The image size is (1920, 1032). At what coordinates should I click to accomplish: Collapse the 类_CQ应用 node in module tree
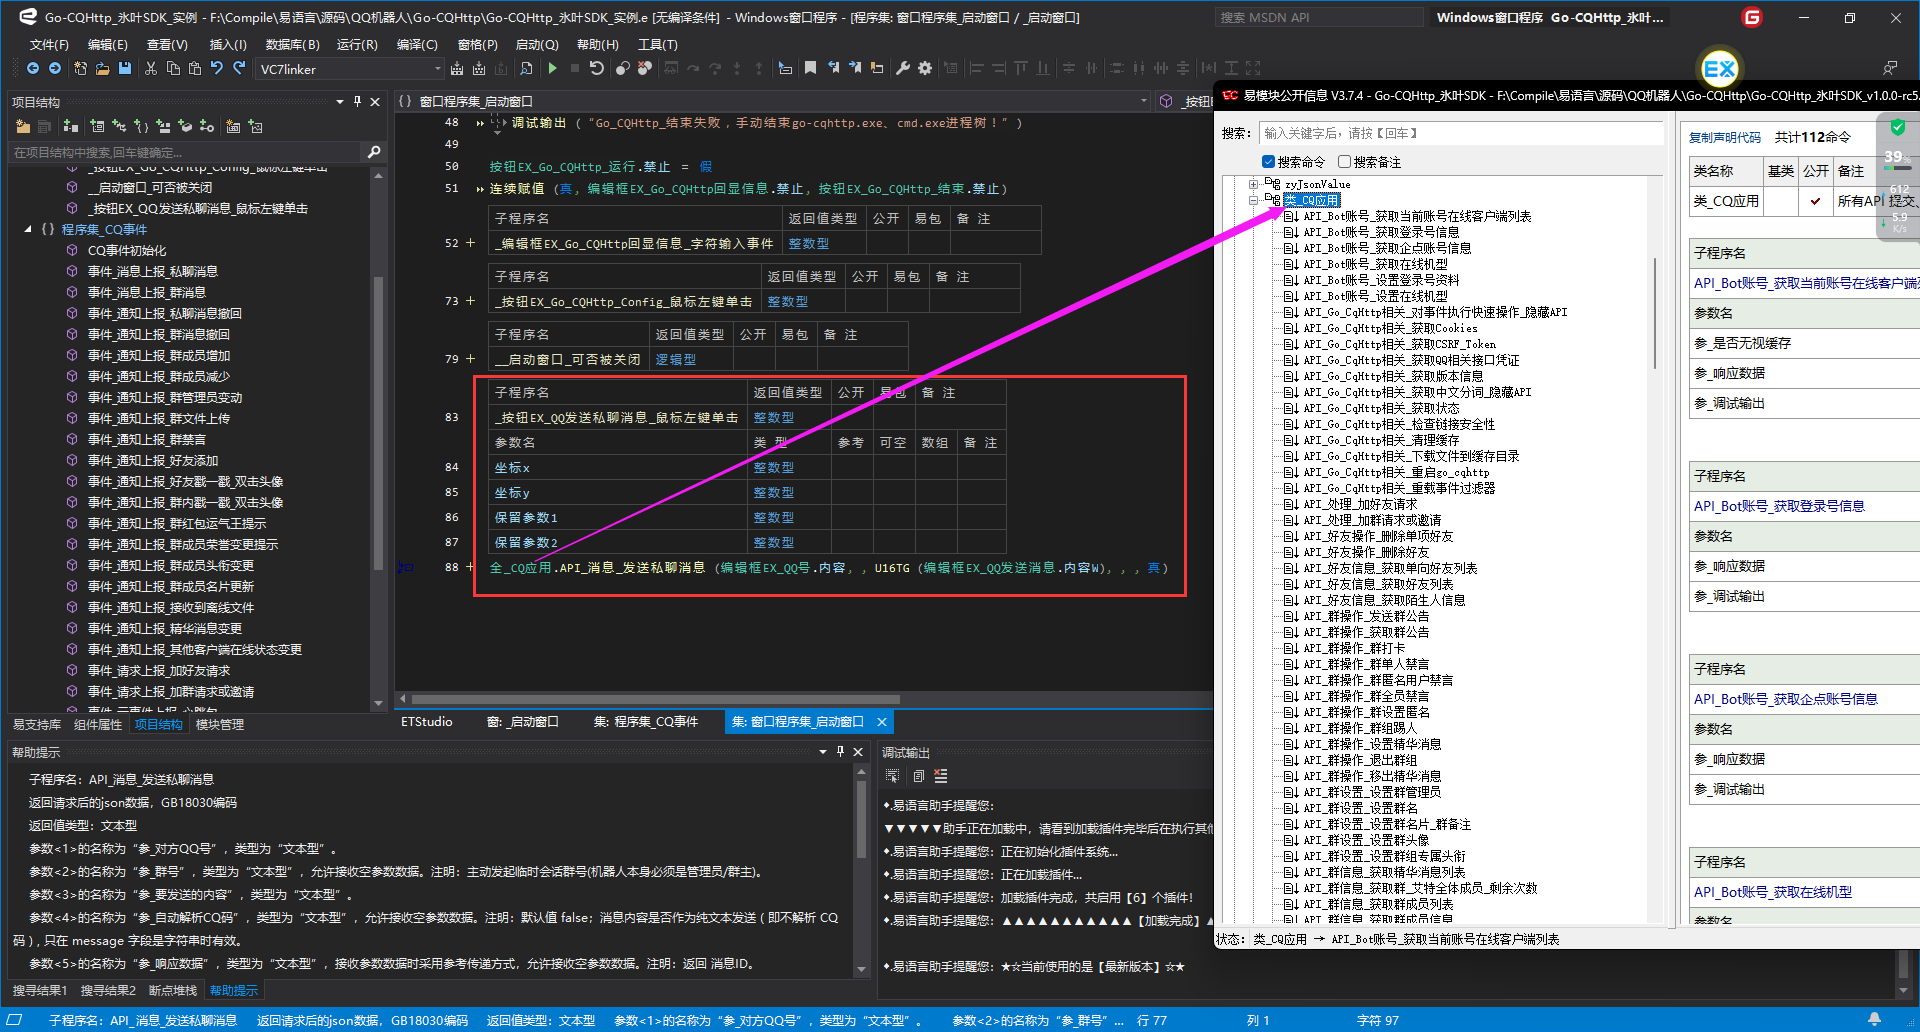point(1253,200)
